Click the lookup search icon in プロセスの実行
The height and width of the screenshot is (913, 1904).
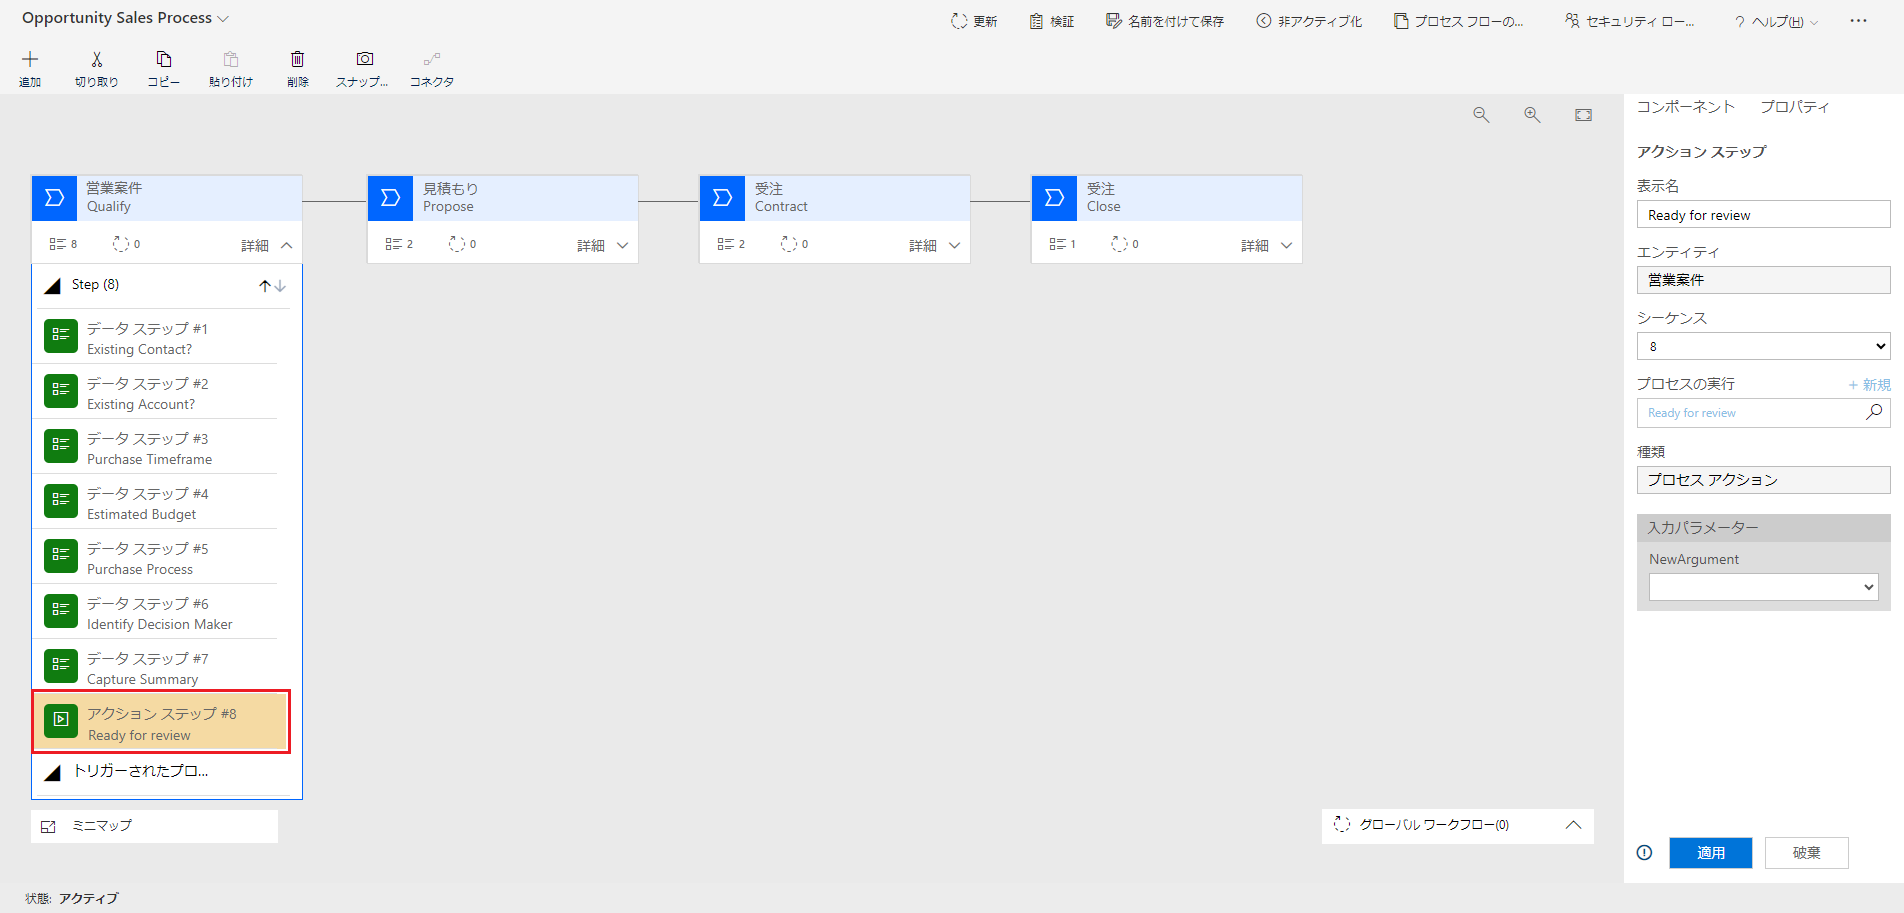click(1874, 412)
